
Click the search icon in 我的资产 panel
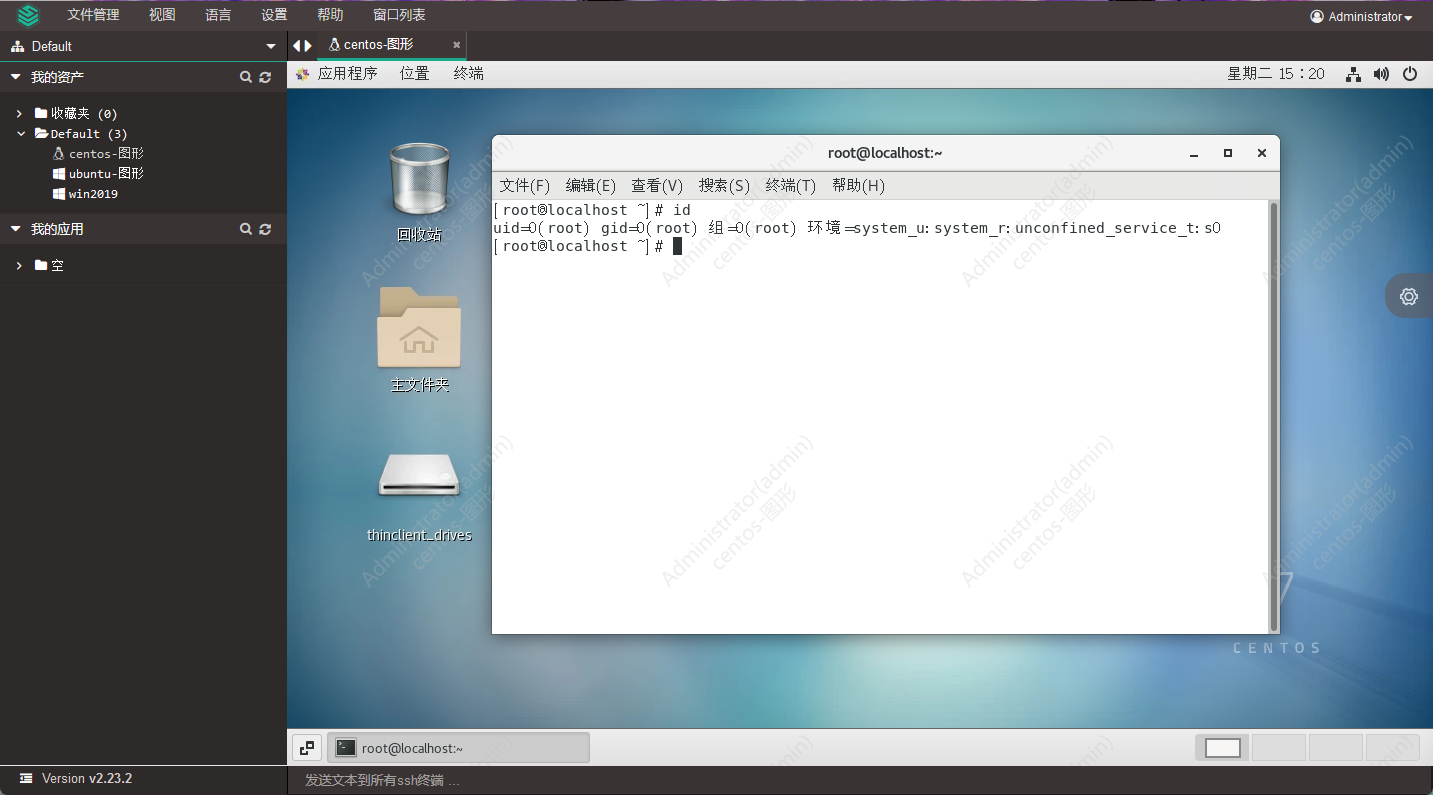tap(246, 77)
